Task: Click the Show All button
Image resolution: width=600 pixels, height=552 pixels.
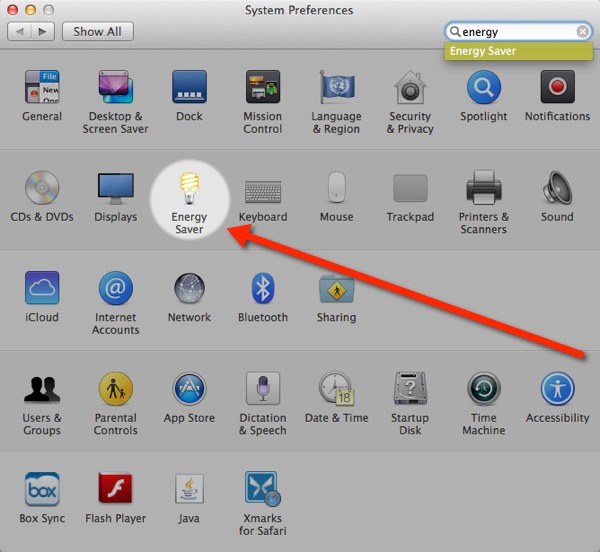Action: coord(98,31)
